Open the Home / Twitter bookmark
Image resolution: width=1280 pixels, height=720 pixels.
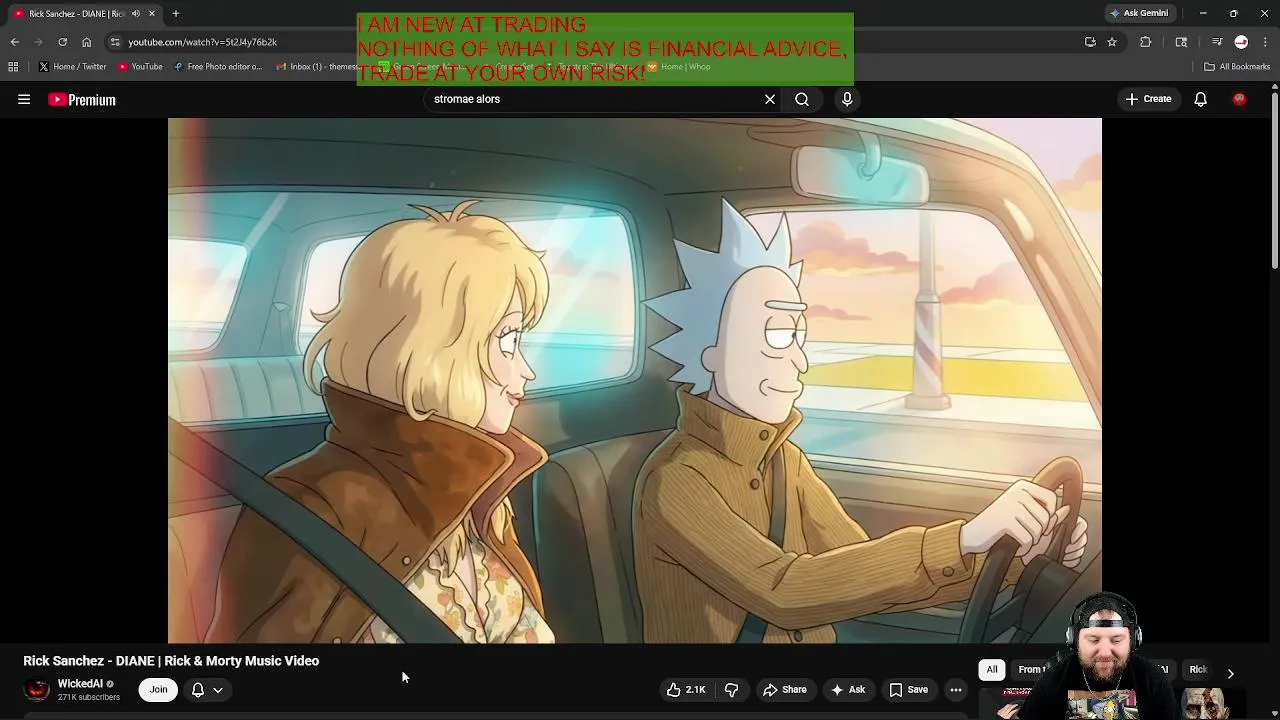coord(72,67)
